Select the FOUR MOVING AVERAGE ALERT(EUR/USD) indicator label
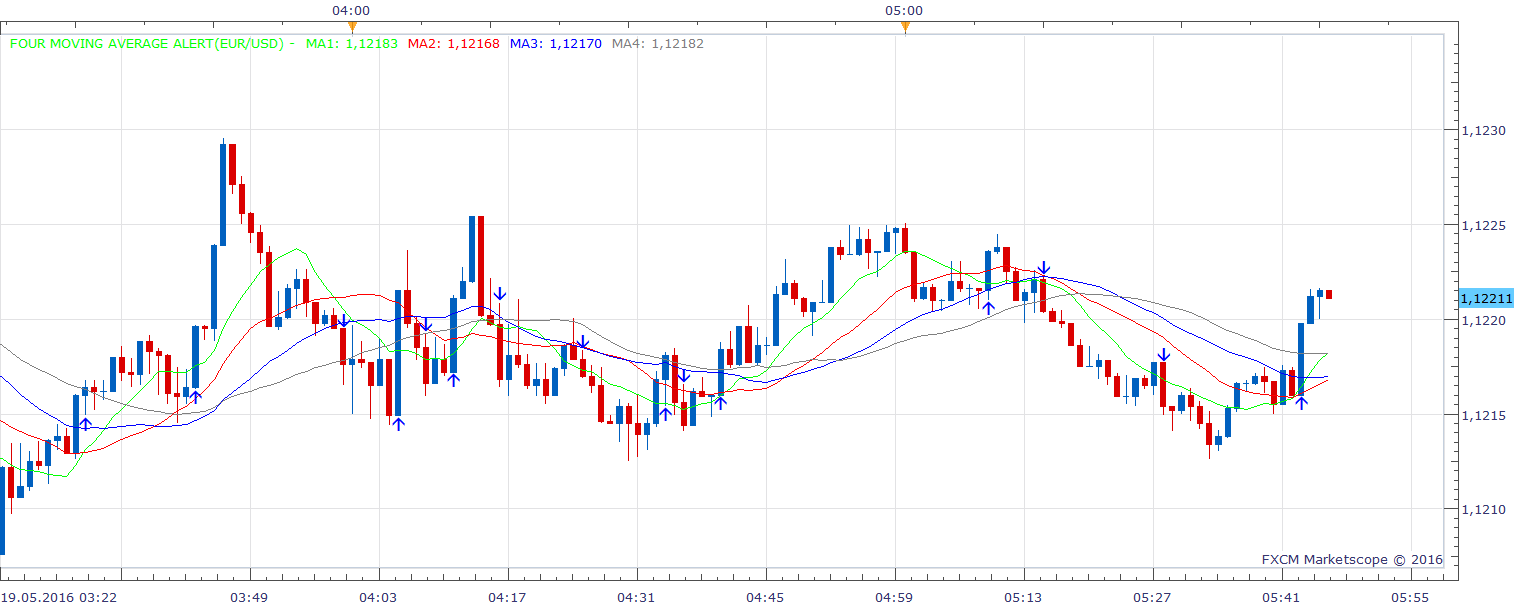The image size is (1524, 610). [x=149, y=43]
